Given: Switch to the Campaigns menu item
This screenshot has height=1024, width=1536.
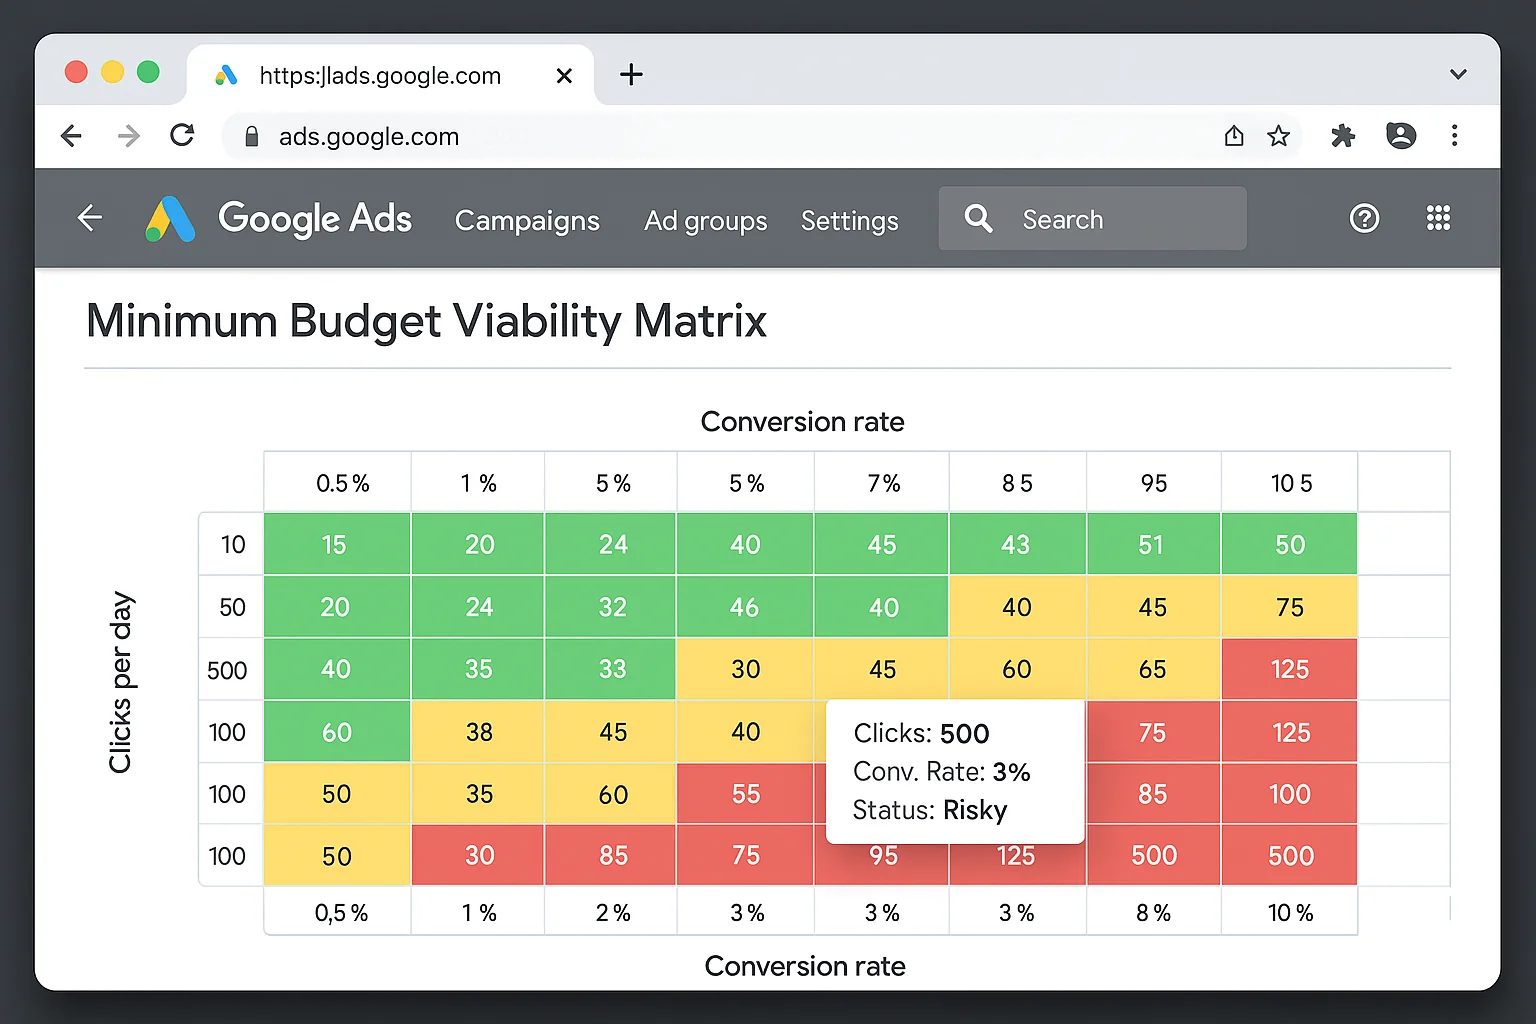Looking at the screenshot, I should [x=527, y=221].
